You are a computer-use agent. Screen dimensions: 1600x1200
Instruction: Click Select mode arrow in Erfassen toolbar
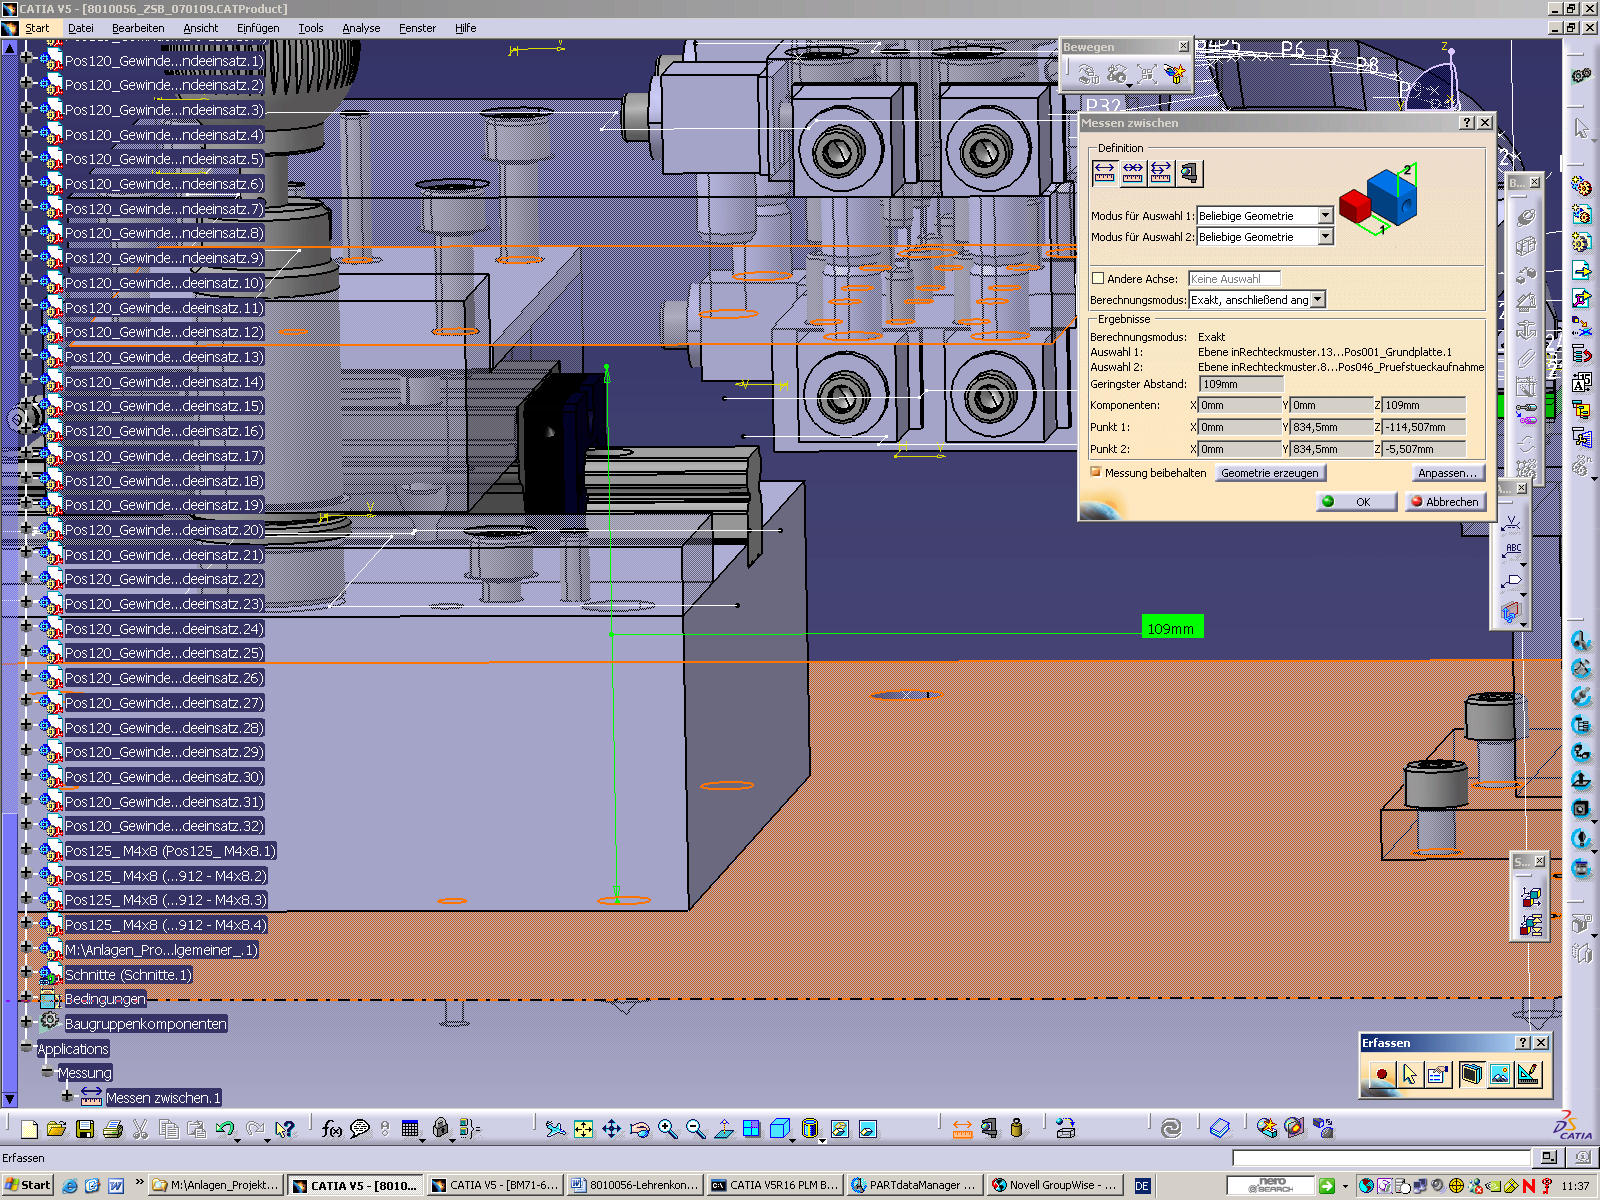(x=1410, y=1075)
